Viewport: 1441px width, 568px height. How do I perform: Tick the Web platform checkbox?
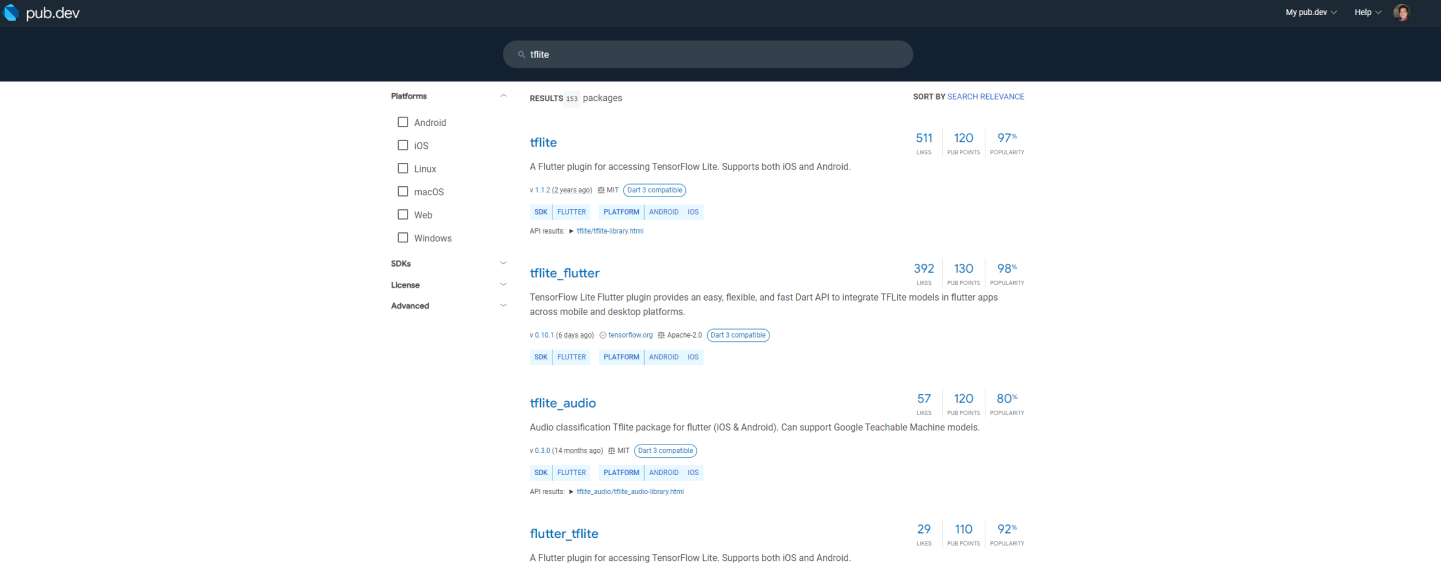click(403, 214)
